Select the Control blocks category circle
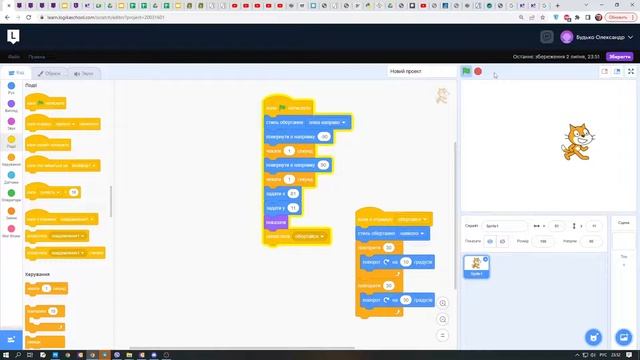This screenshot has height=360, width=640. [11, 157]
